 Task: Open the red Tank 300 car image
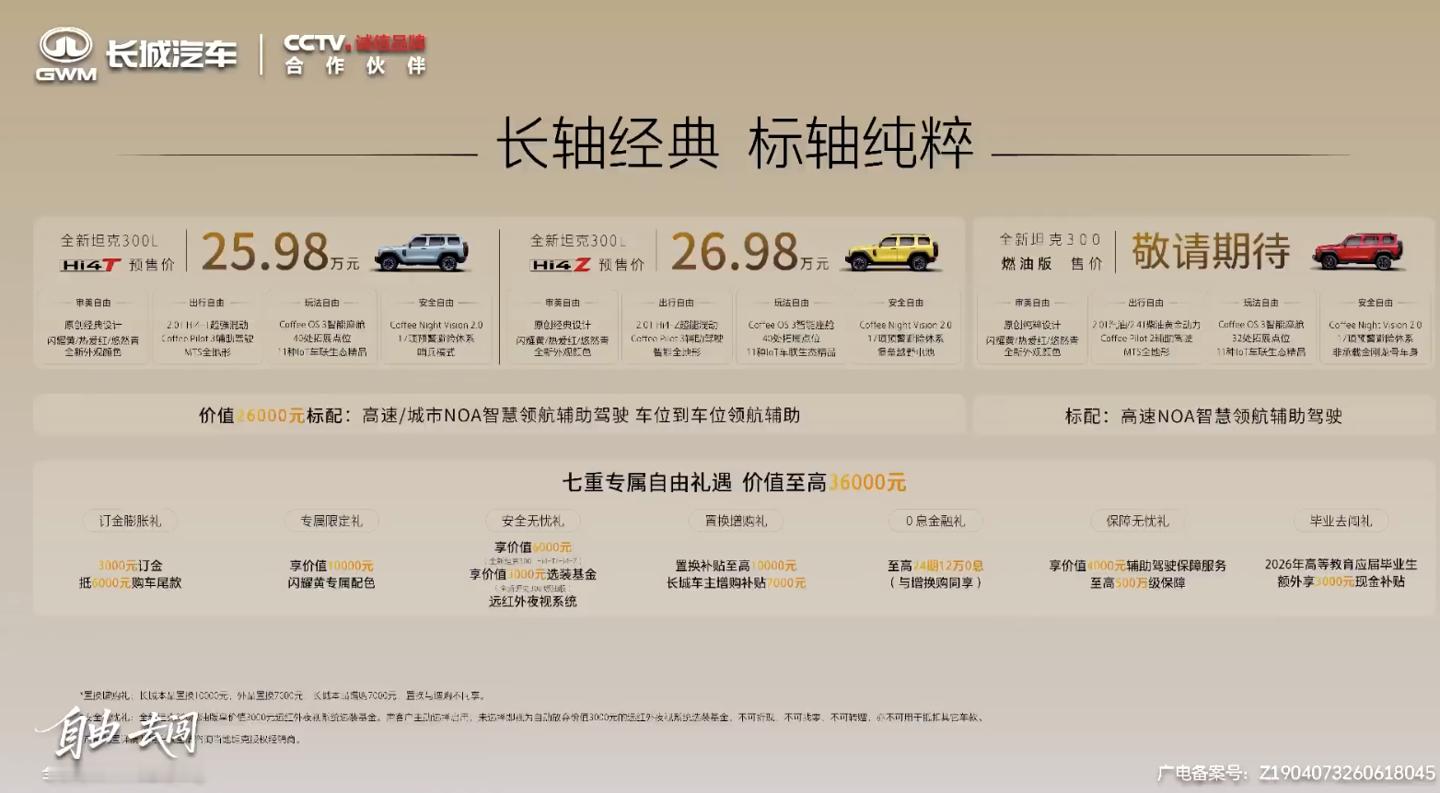1358,251
